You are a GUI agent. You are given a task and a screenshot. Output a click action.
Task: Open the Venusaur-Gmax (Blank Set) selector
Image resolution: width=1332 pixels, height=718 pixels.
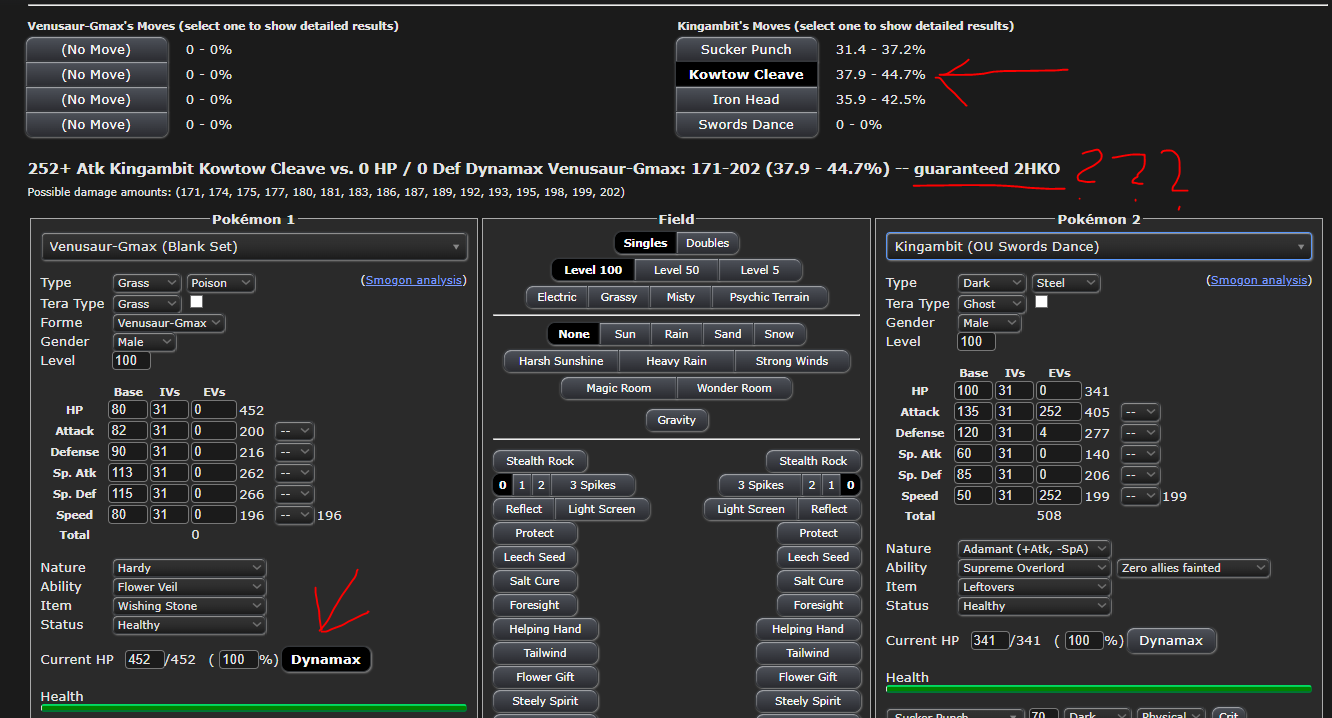tap(254, 246)
